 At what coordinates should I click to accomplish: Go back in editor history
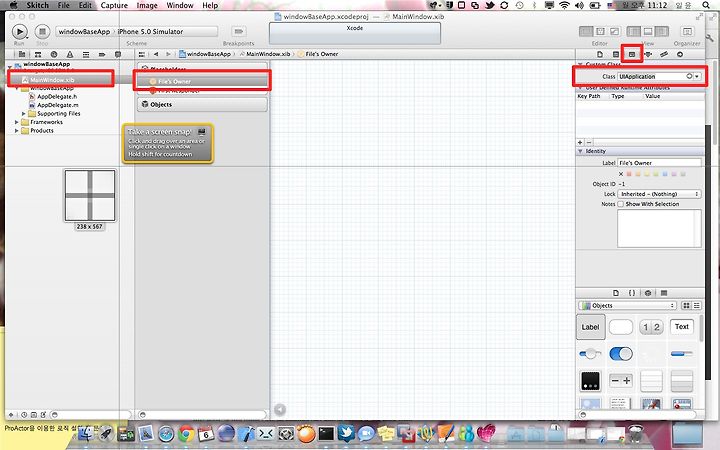pos(156,54)
